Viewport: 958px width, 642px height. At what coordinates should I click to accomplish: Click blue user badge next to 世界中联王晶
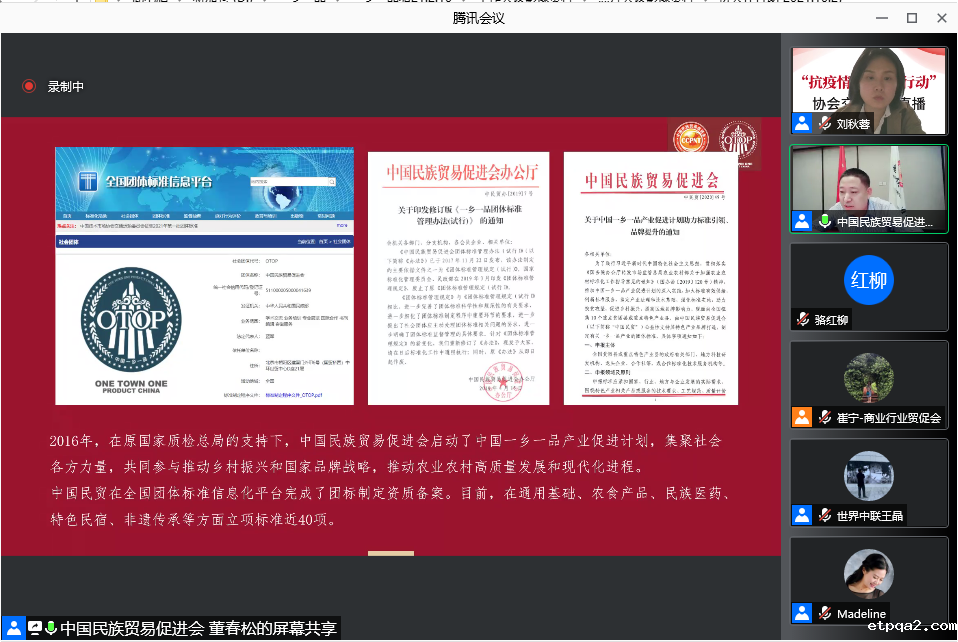(802, 515)
